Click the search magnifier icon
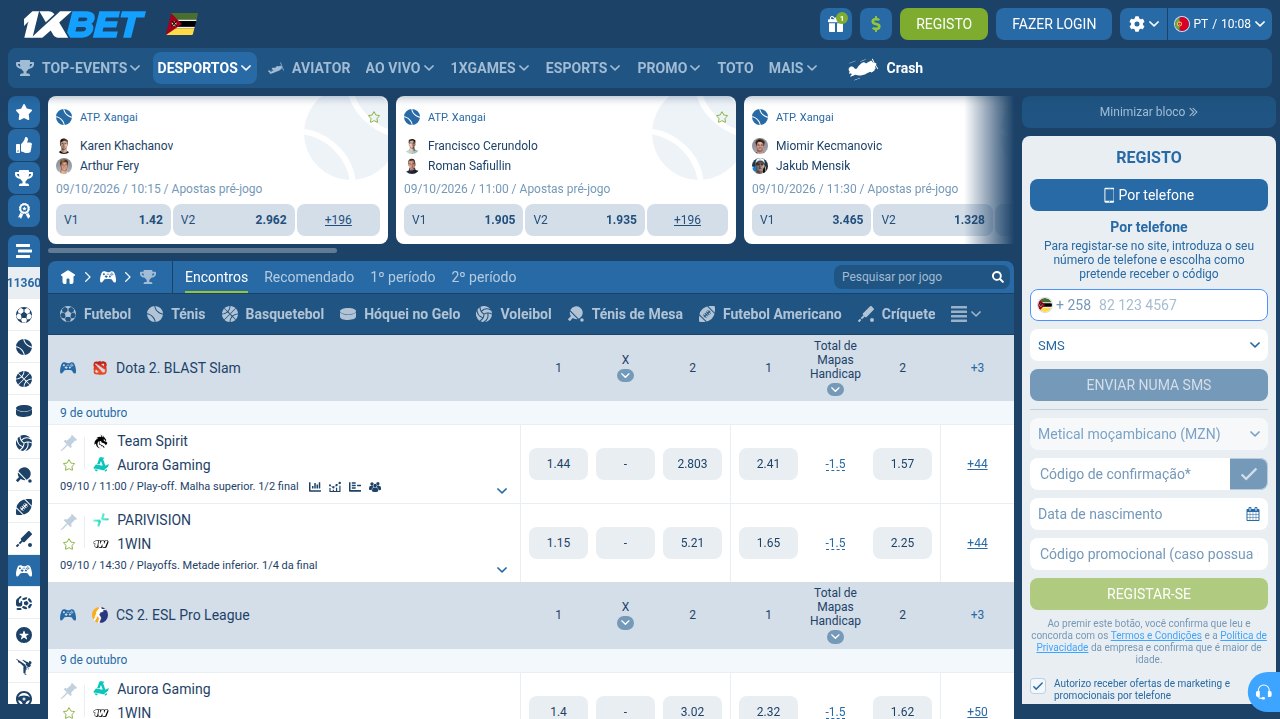This screenshot has width=1280, height=719. click(997, 277)
